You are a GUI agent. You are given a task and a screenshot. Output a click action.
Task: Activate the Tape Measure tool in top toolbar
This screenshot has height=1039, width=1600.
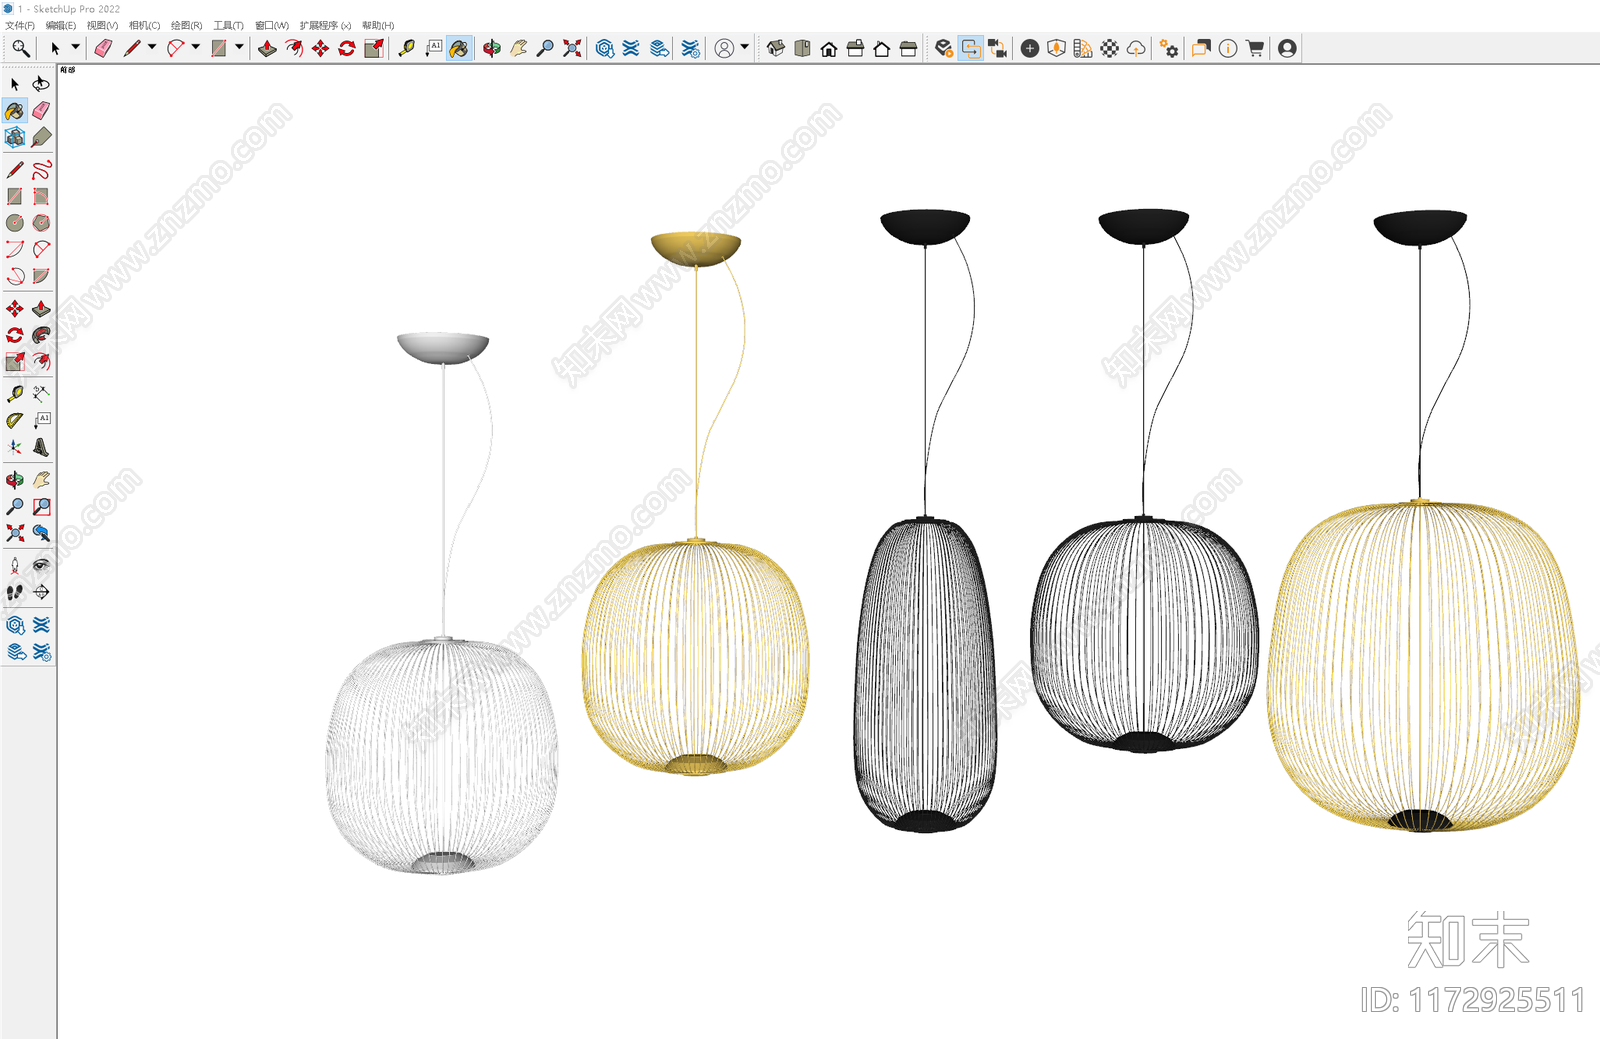(406, 48)
